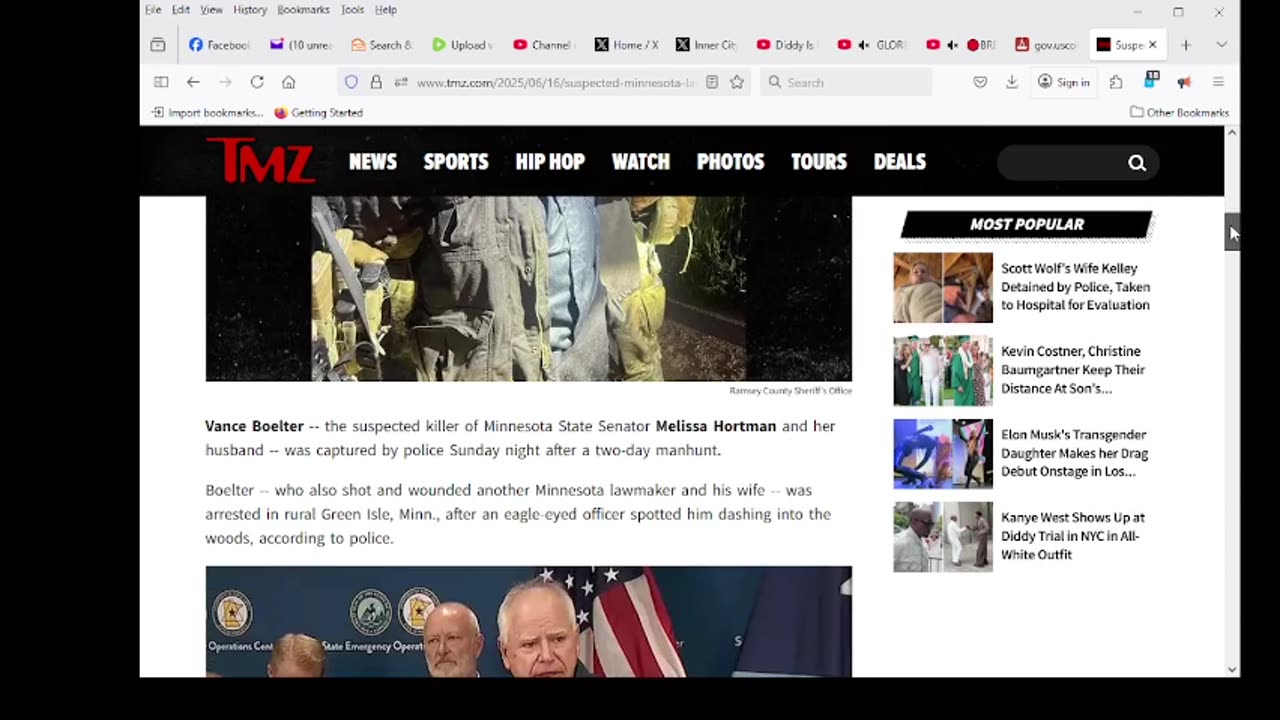Click Elon Musk's Daughter story thumbnail
Image resolution: width=1280 pixels, height=720 pixels.
943,454
